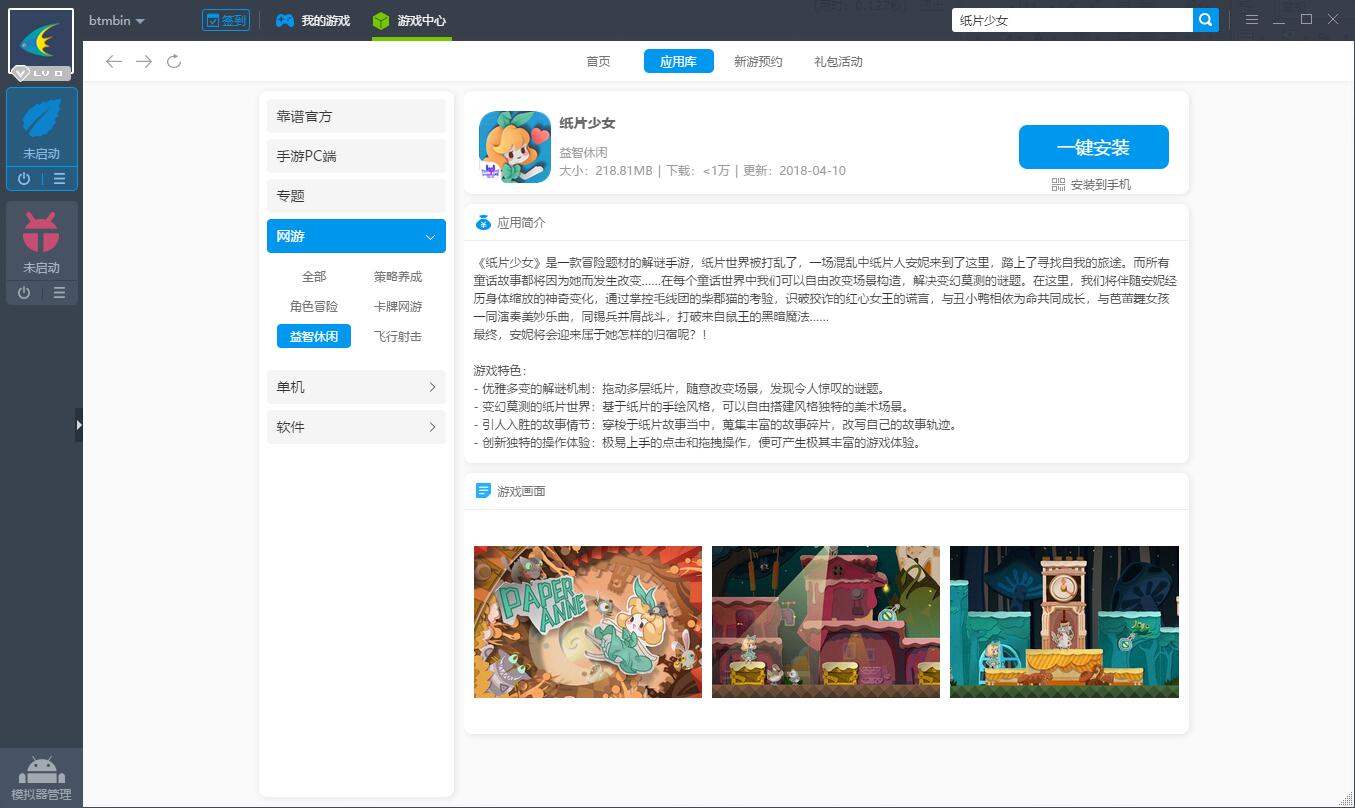Select the 益智休闲 subcategory
The height and width of the screenshot is (808, 1355).
click(x=314, y=337)
